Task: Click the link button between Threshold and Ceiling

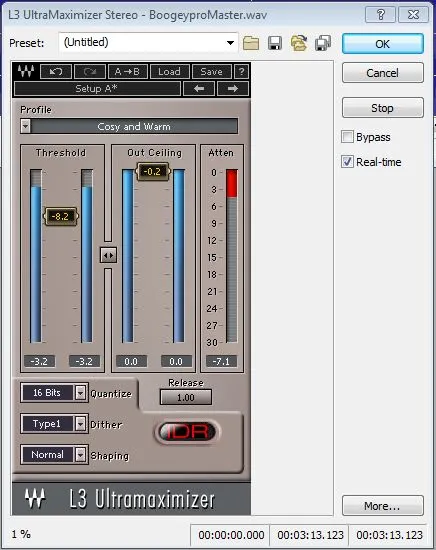Action: pos(108,255)
